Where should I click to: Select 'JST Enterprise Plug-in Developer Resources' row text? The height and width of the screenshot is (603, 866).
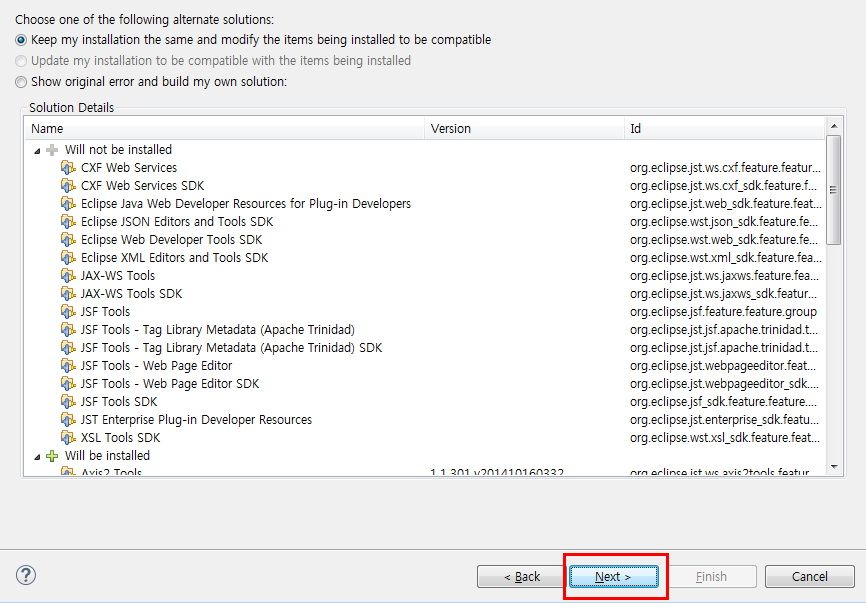point(196,420)
